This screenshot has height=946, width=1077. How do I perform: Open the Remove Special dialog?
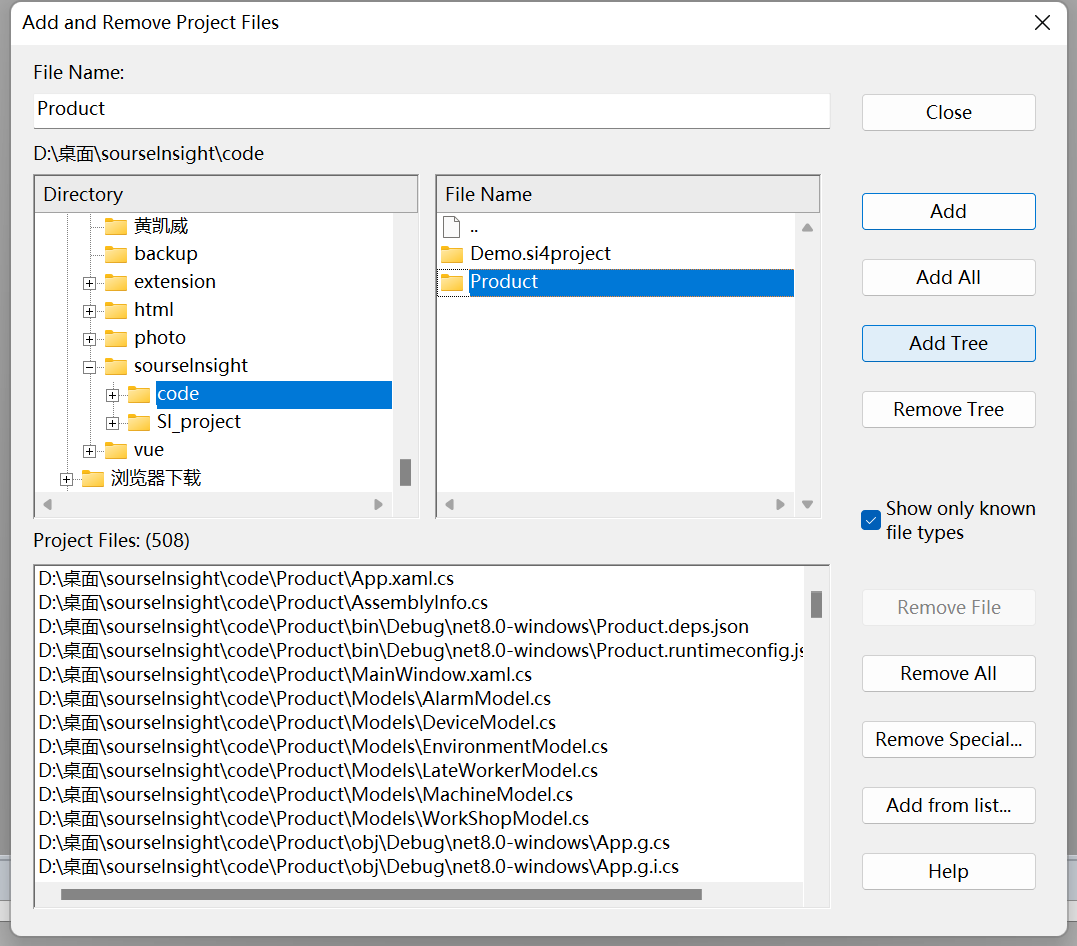click(x=949, y=739)
